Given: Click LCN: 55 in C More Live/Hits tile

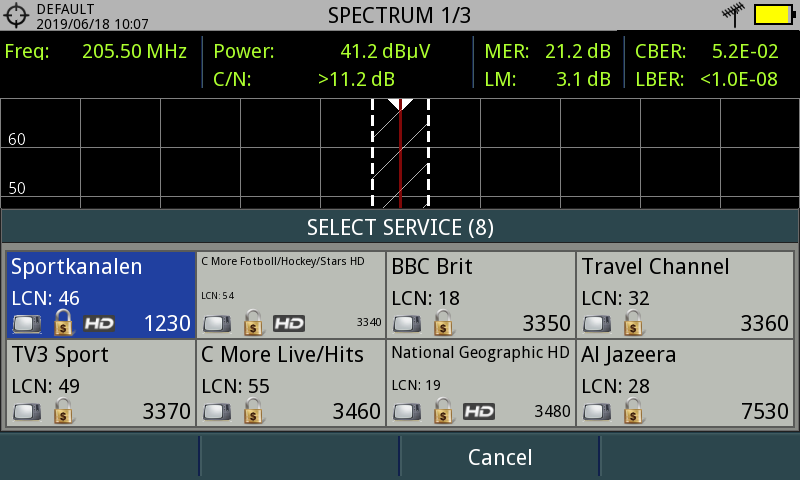Looking at the screenshot, I should pyautogui.click(x=235, y=386).
